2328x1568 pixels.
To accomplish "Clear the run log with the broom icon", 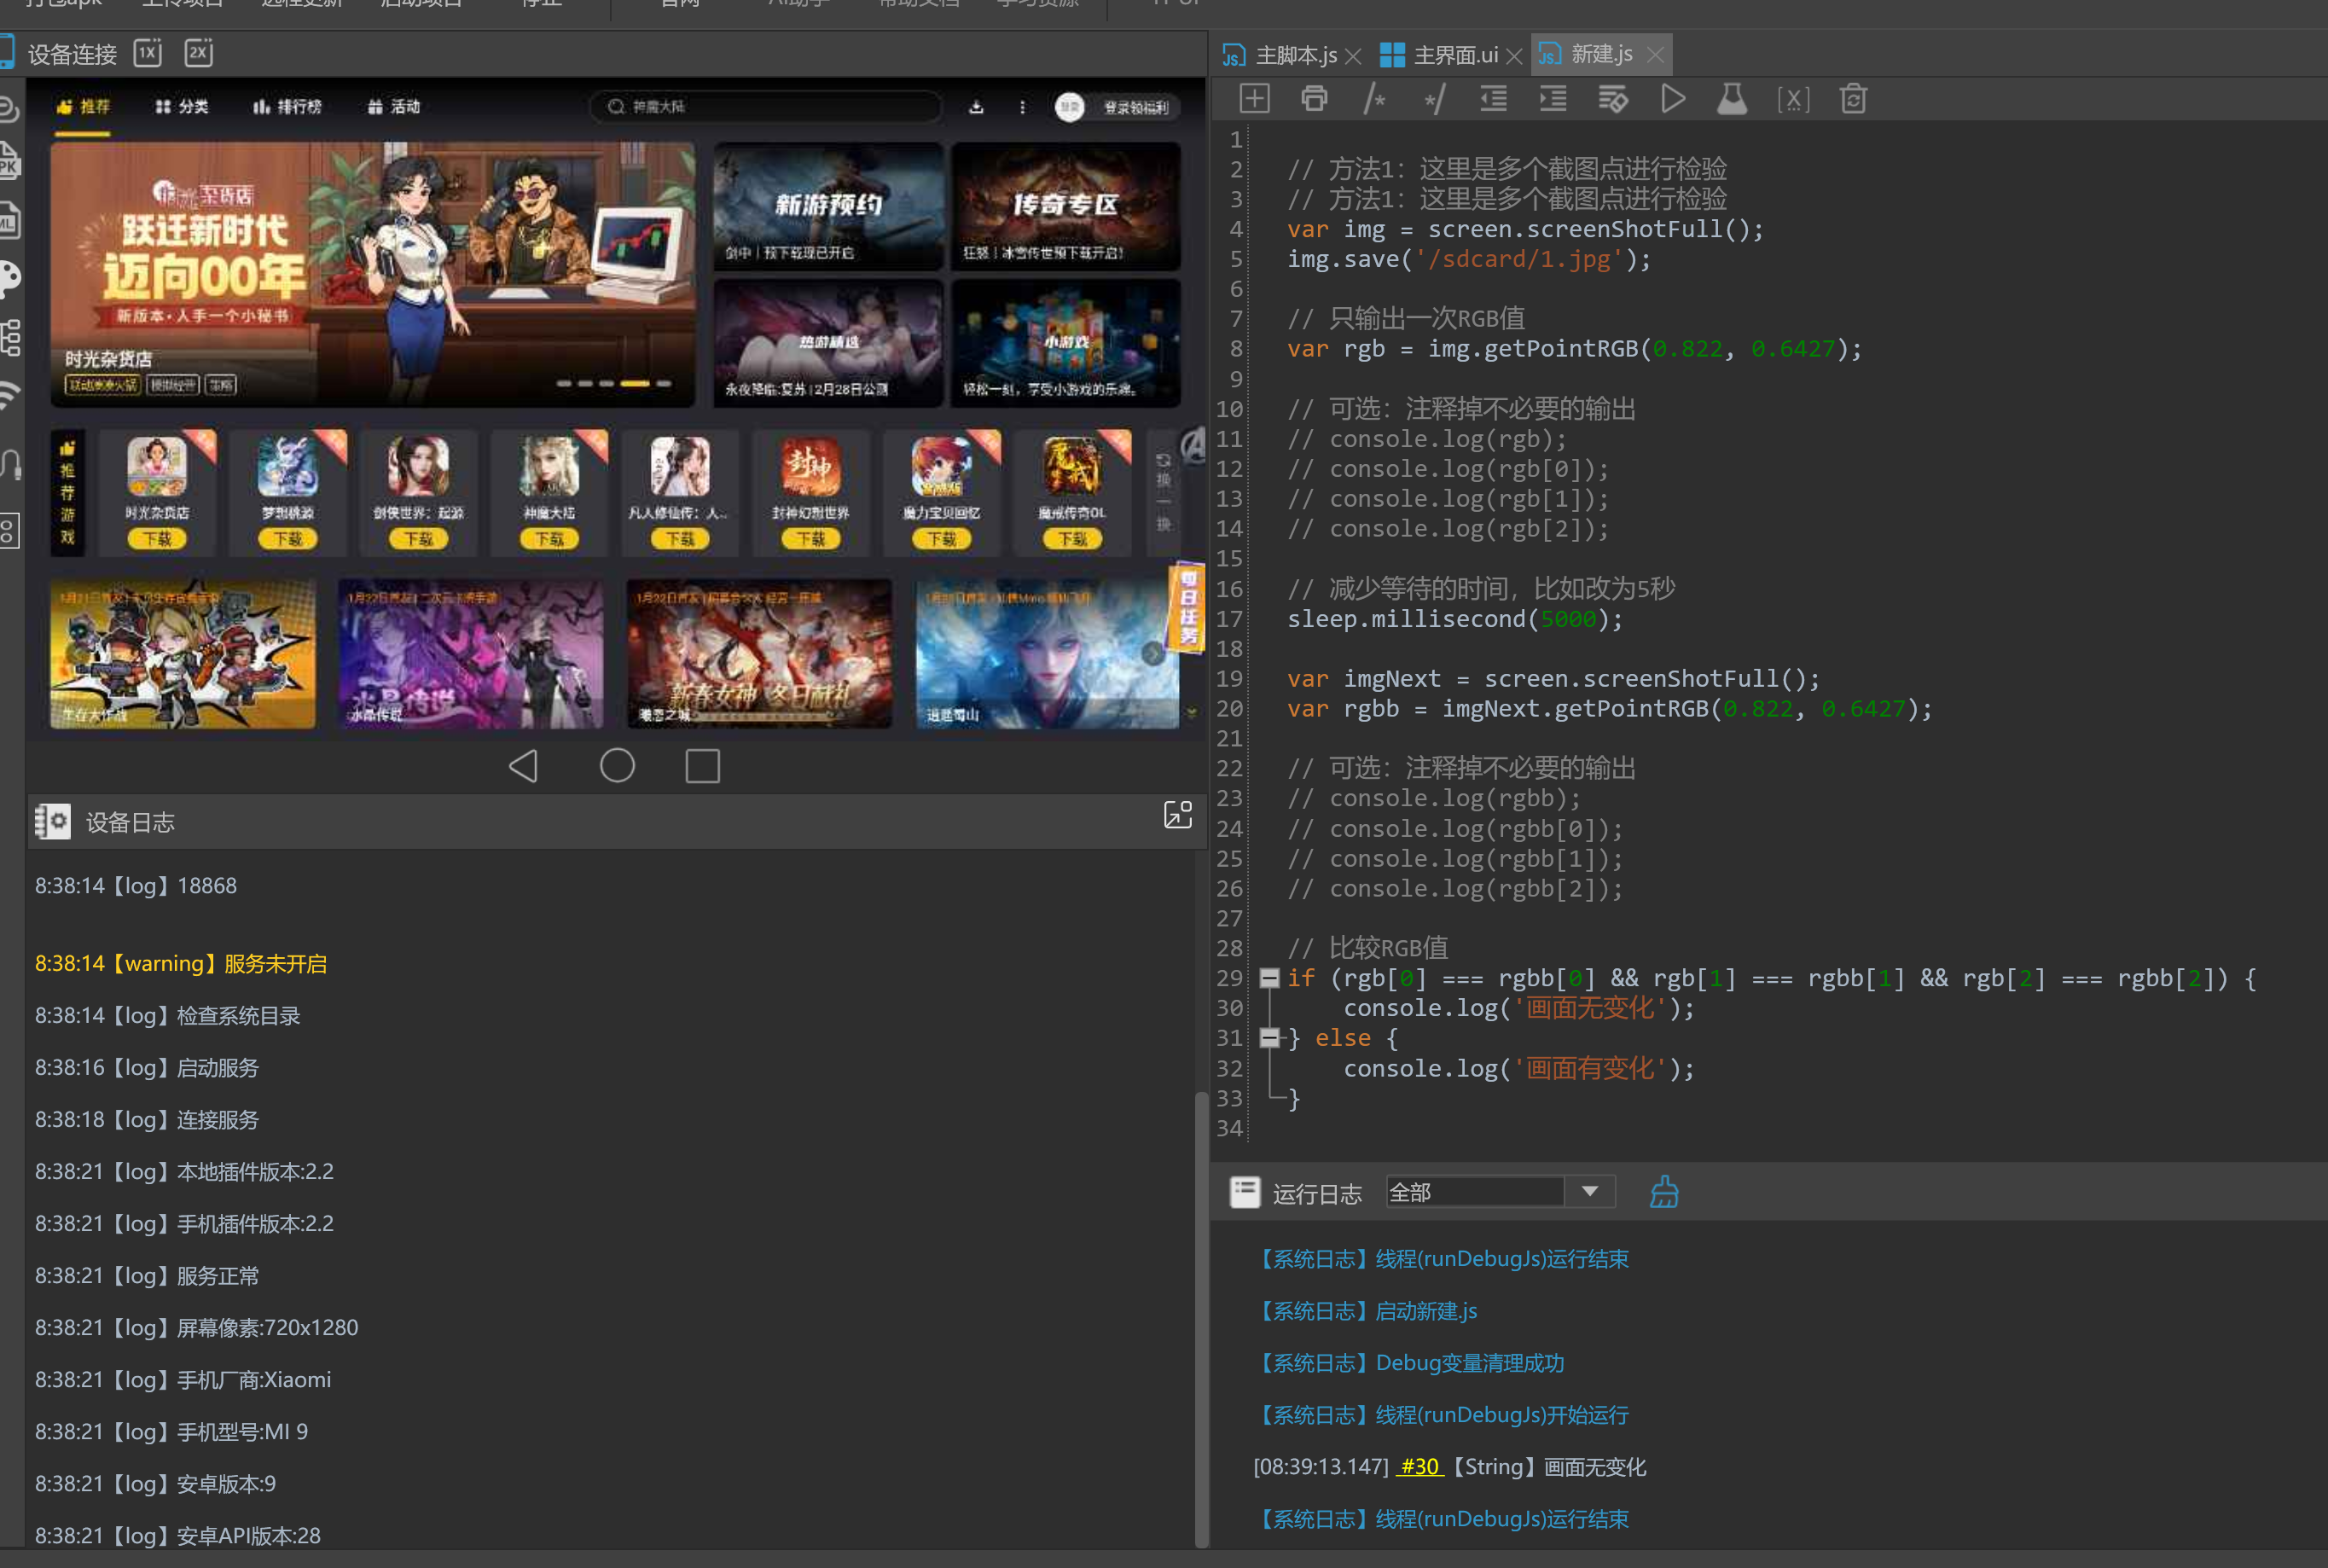I will [x=1663, y=1191].
